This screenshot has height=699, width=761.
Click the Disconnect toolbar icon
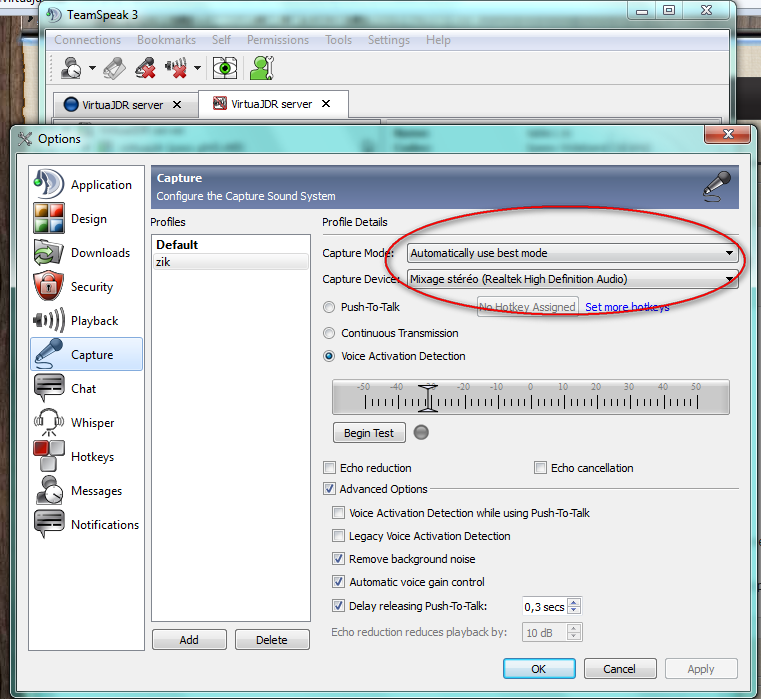point(145,68)
